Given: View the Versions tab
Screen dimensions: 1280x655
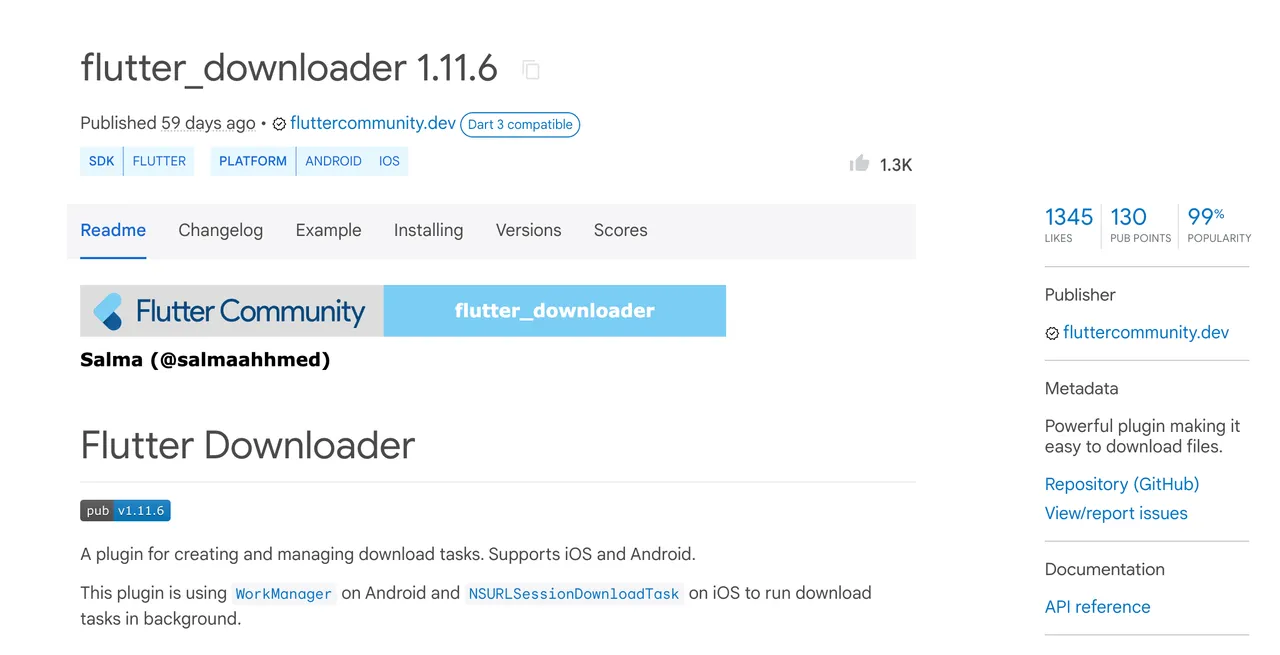Looking at the screenshot, I should pyautogui.click(x=528, y=230).
